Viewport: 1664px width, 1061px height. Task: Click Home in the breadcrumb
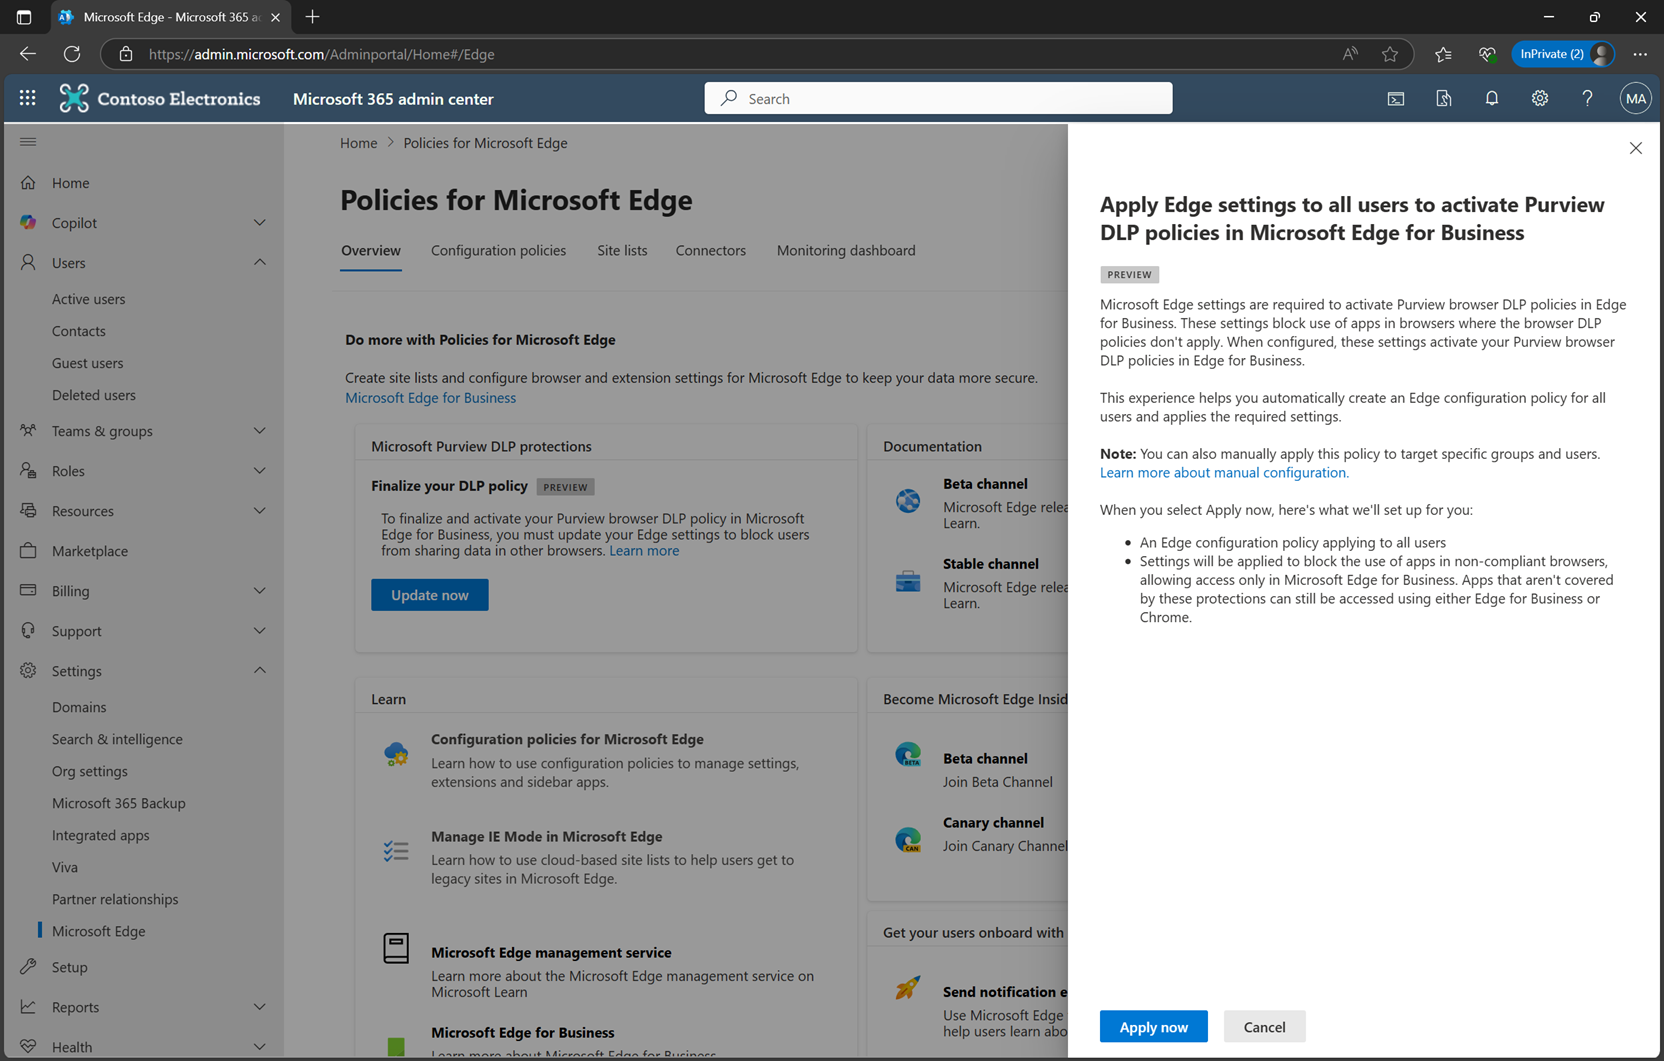(x=358, y=143)
